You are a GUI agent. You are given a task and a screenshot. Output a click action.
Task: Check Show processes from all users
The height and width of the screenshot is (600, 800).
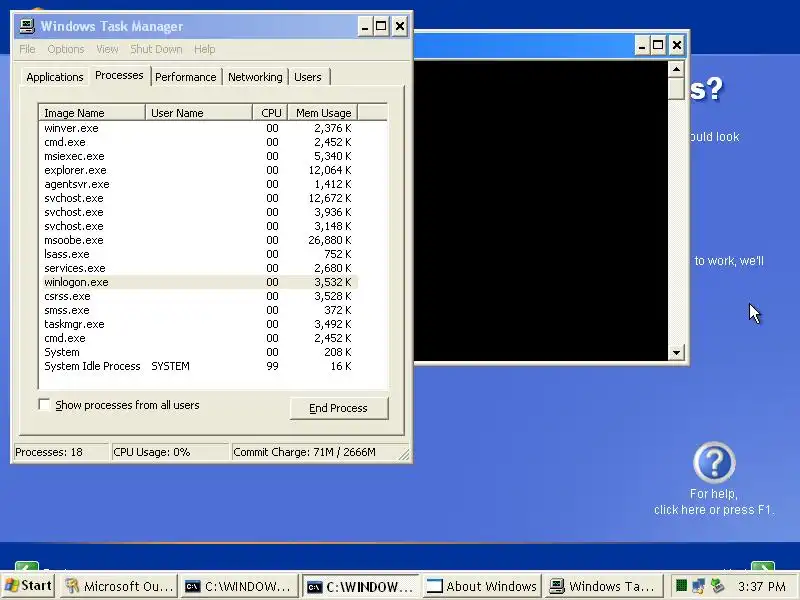click(x=44, y=405)
